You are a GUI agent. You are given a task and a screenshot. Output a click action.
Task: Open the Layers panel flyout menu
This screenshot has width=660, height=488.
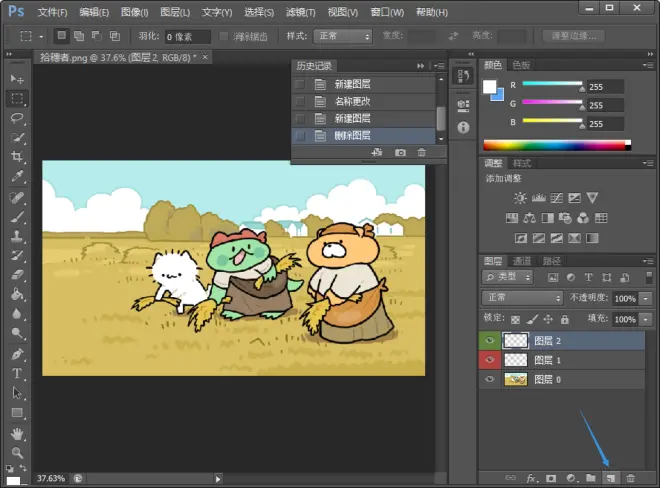click(648, 261)
